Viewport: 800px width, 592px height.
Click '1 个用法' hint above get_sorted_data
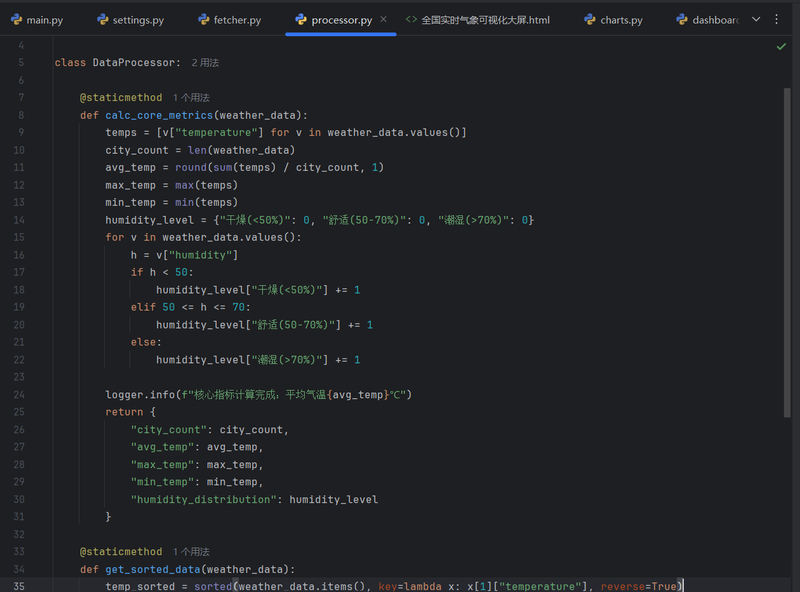click(191, 552)
